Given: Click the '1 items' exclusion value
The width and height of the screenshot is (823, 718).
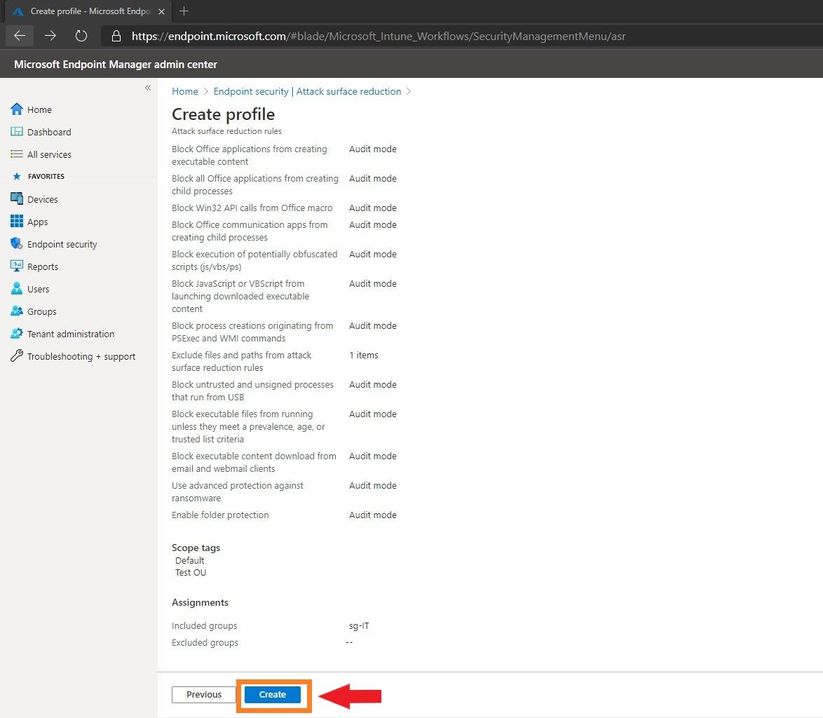Looking at the screenshot, I should 364,355.
